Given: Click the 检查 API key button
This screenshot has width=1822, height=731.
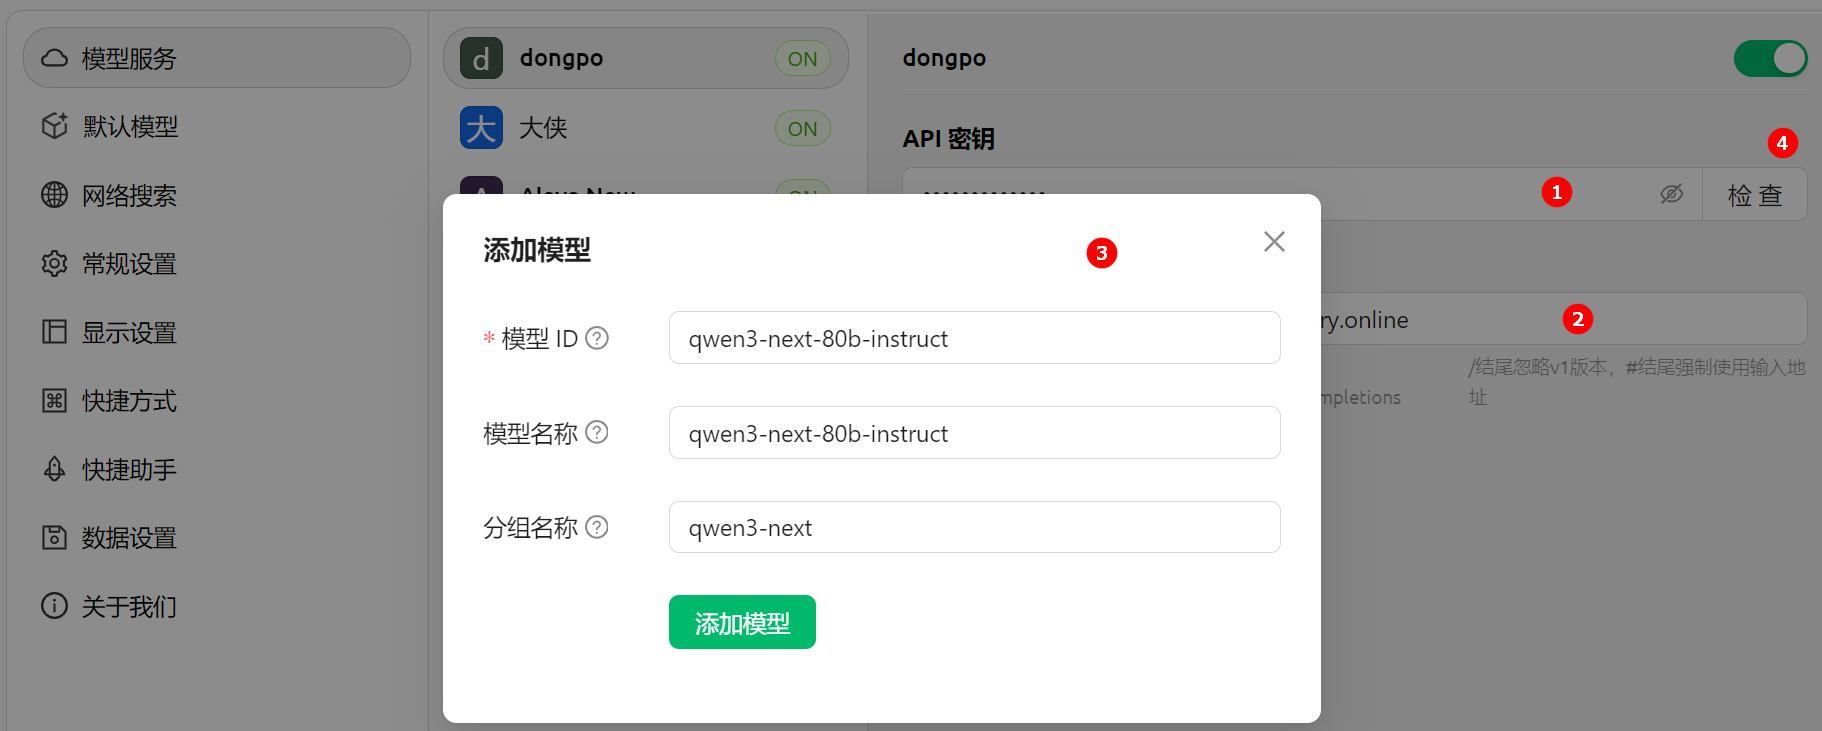Looking at the screenshot, I should [1754, 195].
